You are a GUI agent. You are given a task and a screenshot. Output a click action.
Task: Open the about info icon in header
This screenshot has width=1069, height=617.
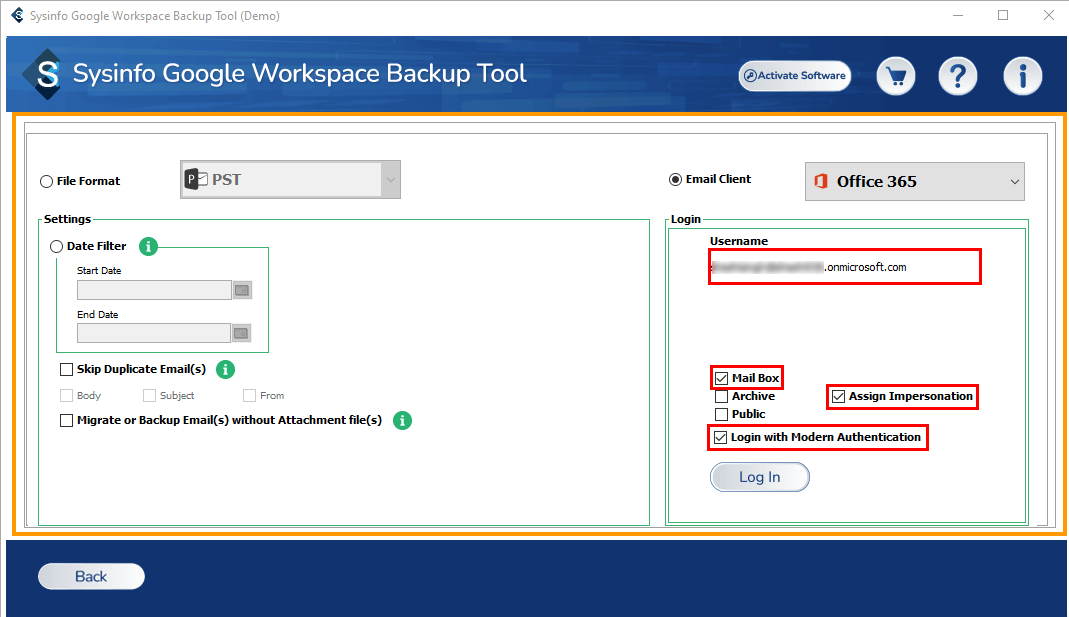pyautogui.click(x=1022, y=76)
